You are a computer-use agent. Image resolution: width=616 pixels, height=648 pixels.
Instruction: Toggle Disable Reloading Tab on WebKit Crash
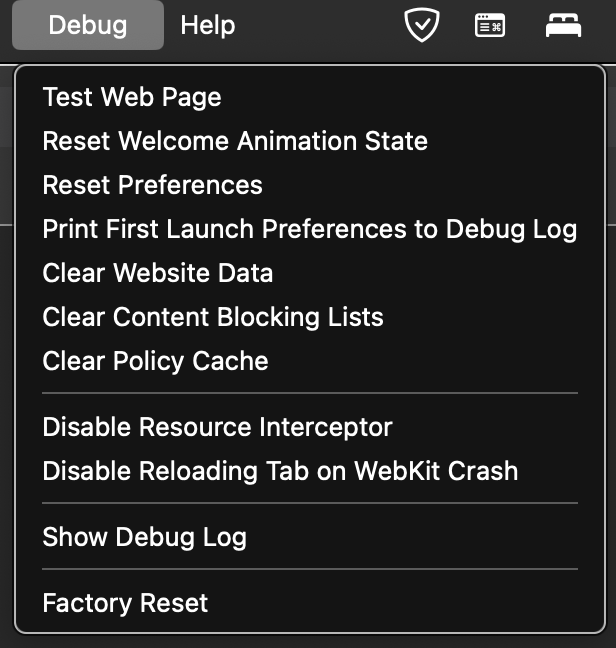point(280,471)
